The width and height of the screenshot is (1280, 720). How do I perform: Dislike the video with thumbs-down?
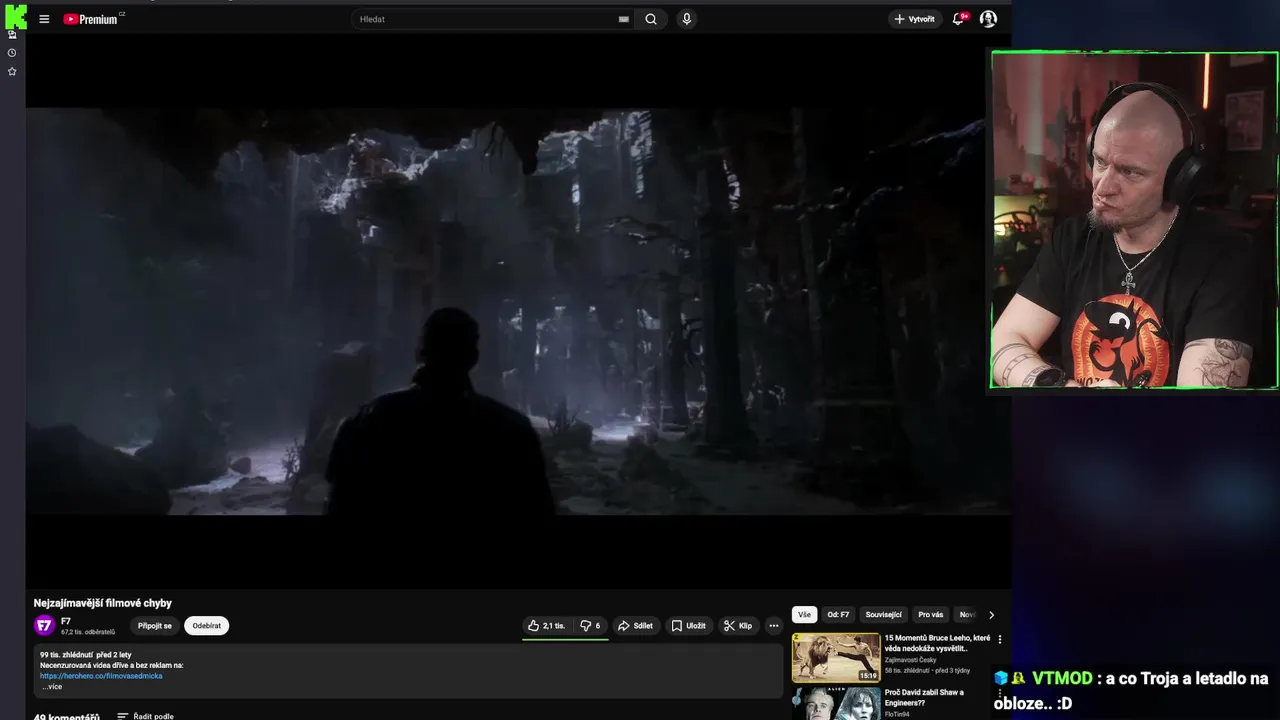pos(590,626)
